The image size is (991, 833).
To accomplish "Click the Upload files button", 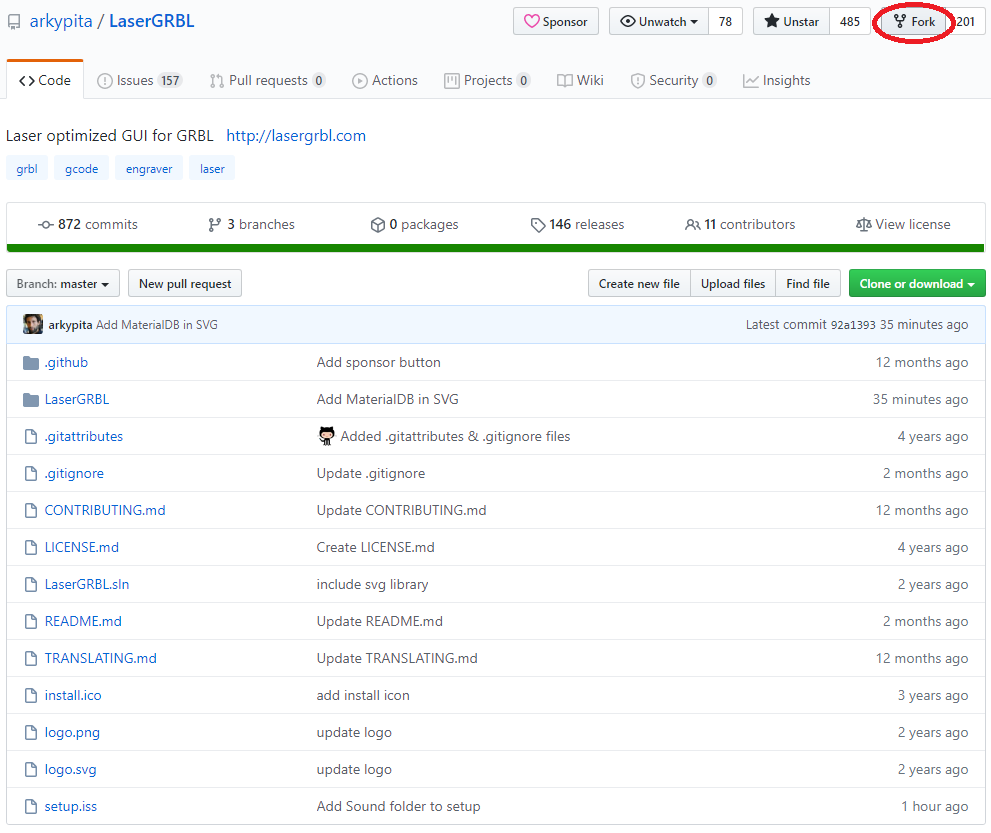I will click(x=733, y=284).
